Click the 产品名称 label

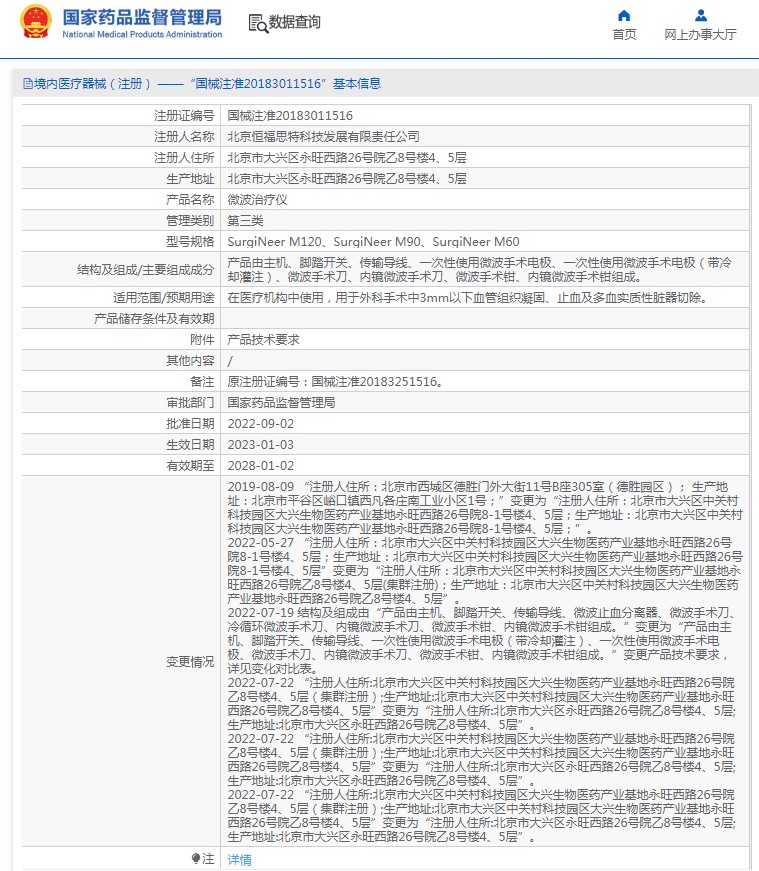[190, 199]
